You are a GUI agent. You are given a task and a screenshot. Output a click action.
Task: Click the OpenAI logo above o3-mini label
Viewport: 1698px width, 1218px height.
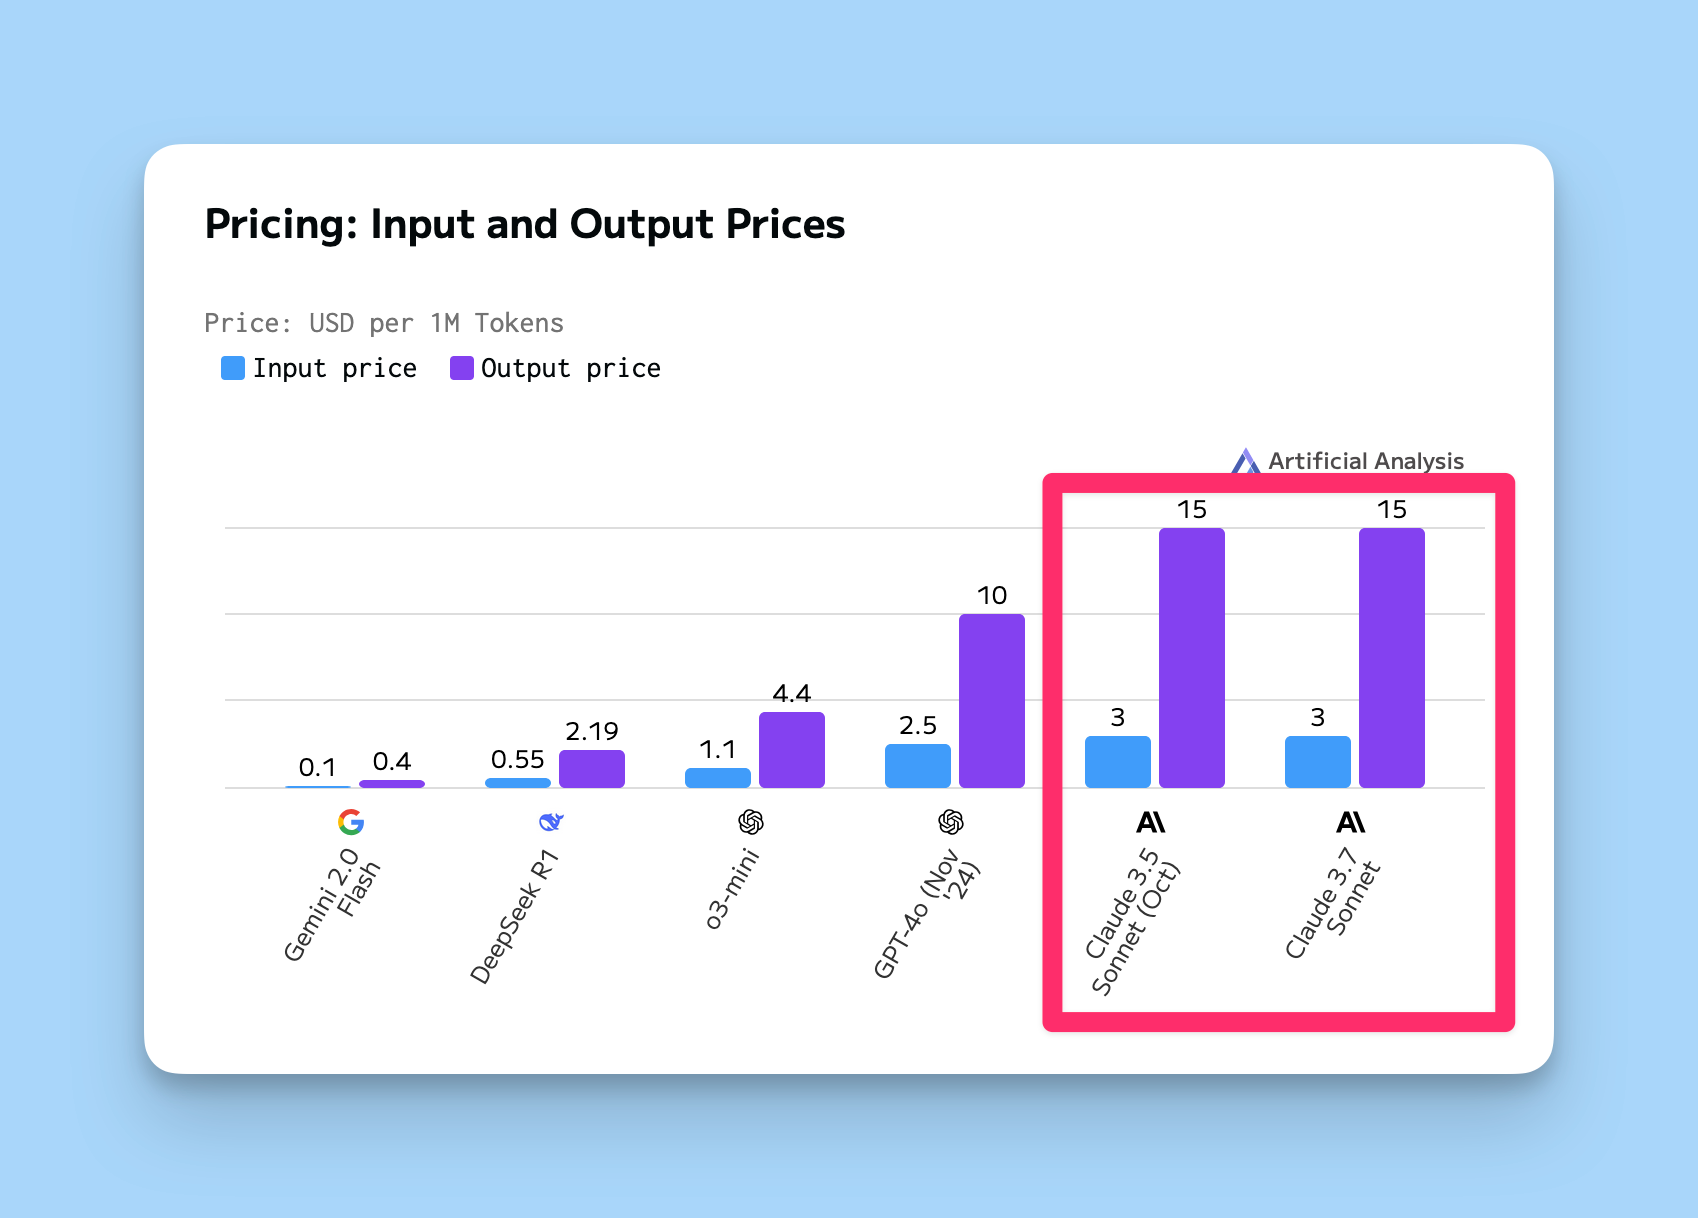pyautogui.click(x=751, y=822)
